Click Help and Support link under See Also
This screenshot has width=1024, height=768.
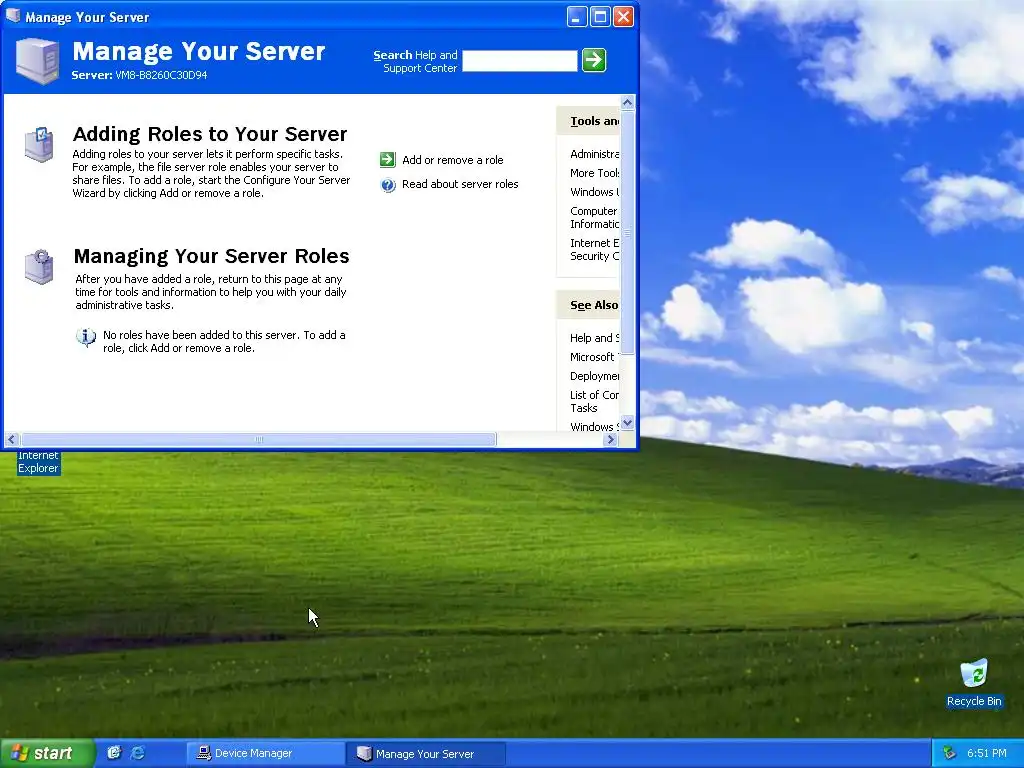click(x=594, y=338)
